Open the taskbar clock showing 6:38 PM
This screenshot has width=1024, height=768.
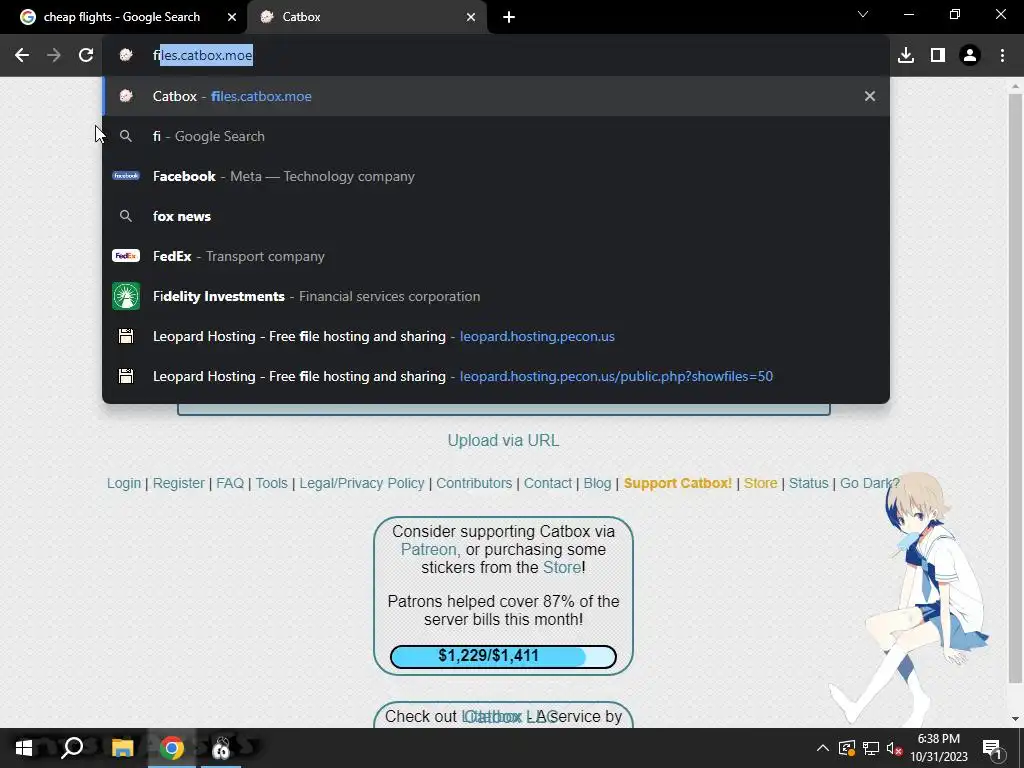938,748
